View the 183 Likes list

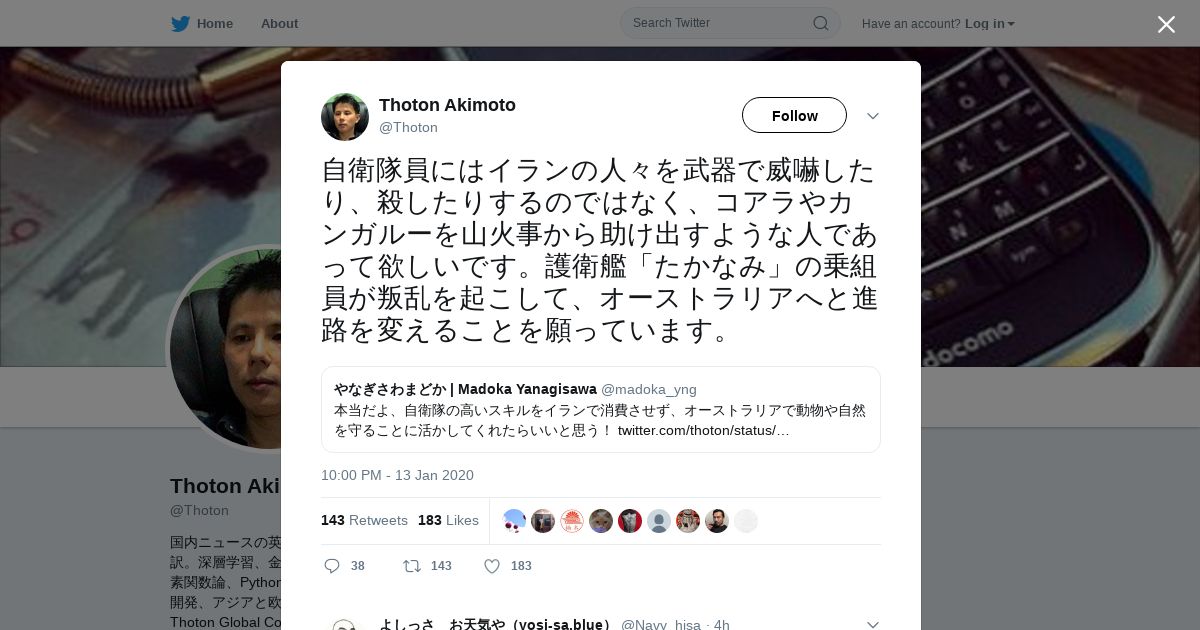(448, 520)
